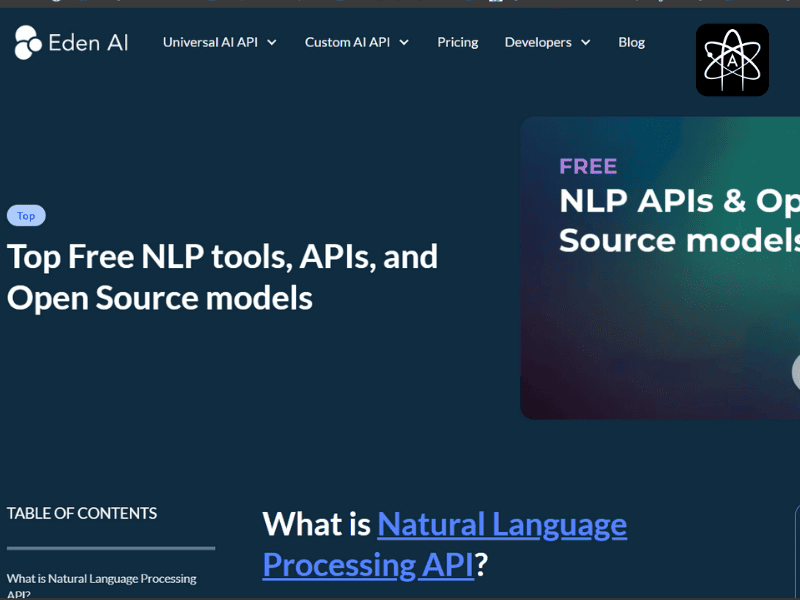Open the Custom AI API menu label
The height and width of the screenshot is (600, 800).
click(x=347, y=42)
